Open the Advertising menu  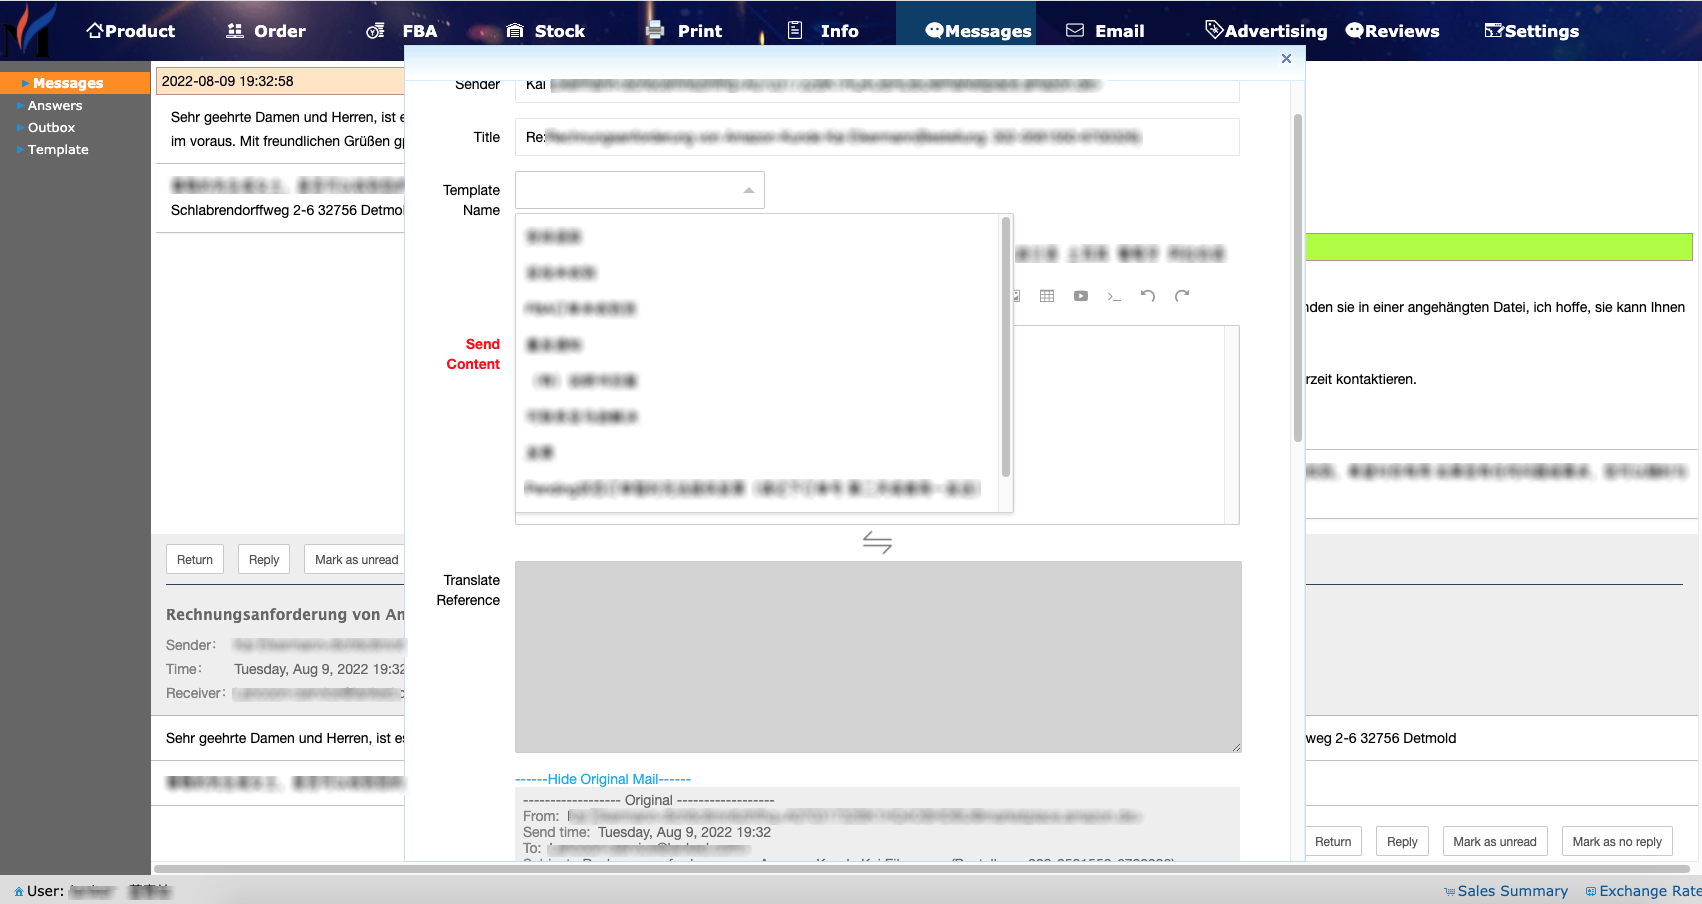tap(1266, 31)
